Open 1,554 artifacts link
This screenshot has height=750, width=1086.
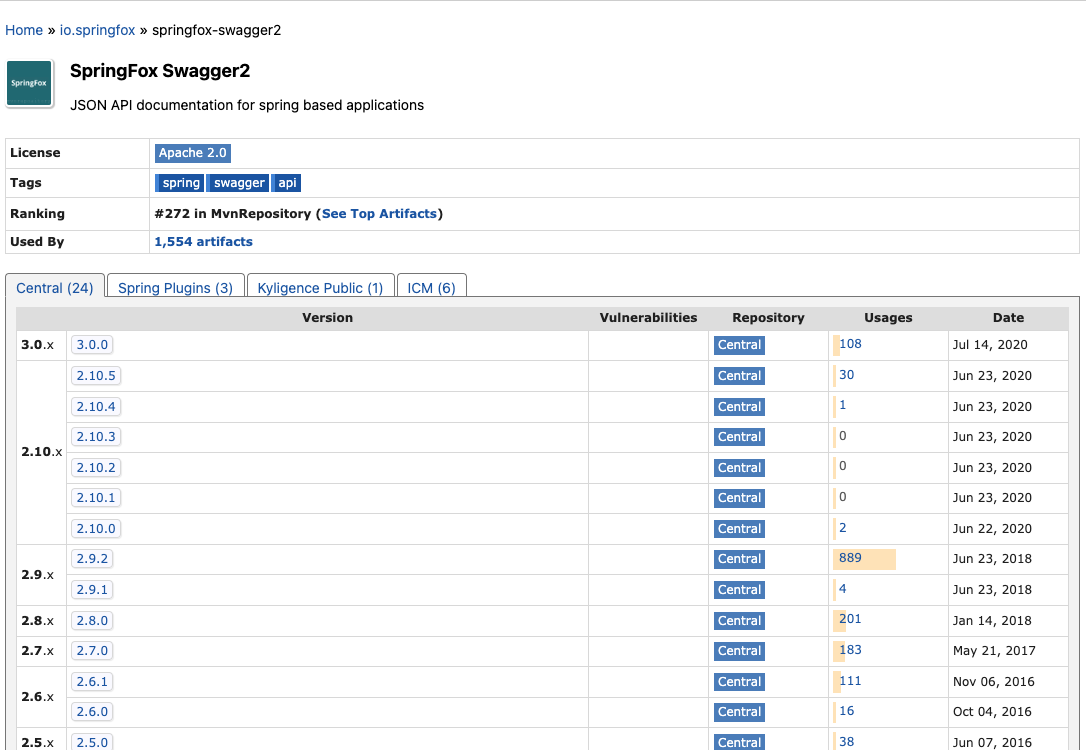203,242
